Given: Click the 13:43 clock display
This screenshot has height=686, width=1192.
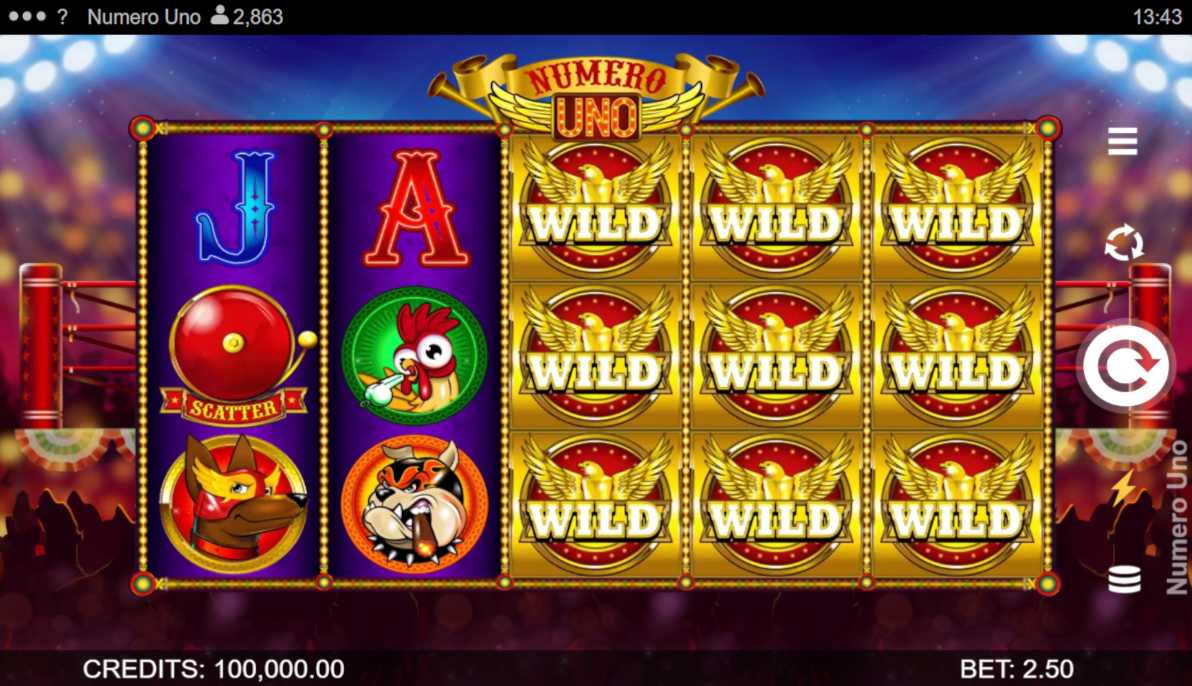Looking at the screenshot, I should (x=1157, y=17).
